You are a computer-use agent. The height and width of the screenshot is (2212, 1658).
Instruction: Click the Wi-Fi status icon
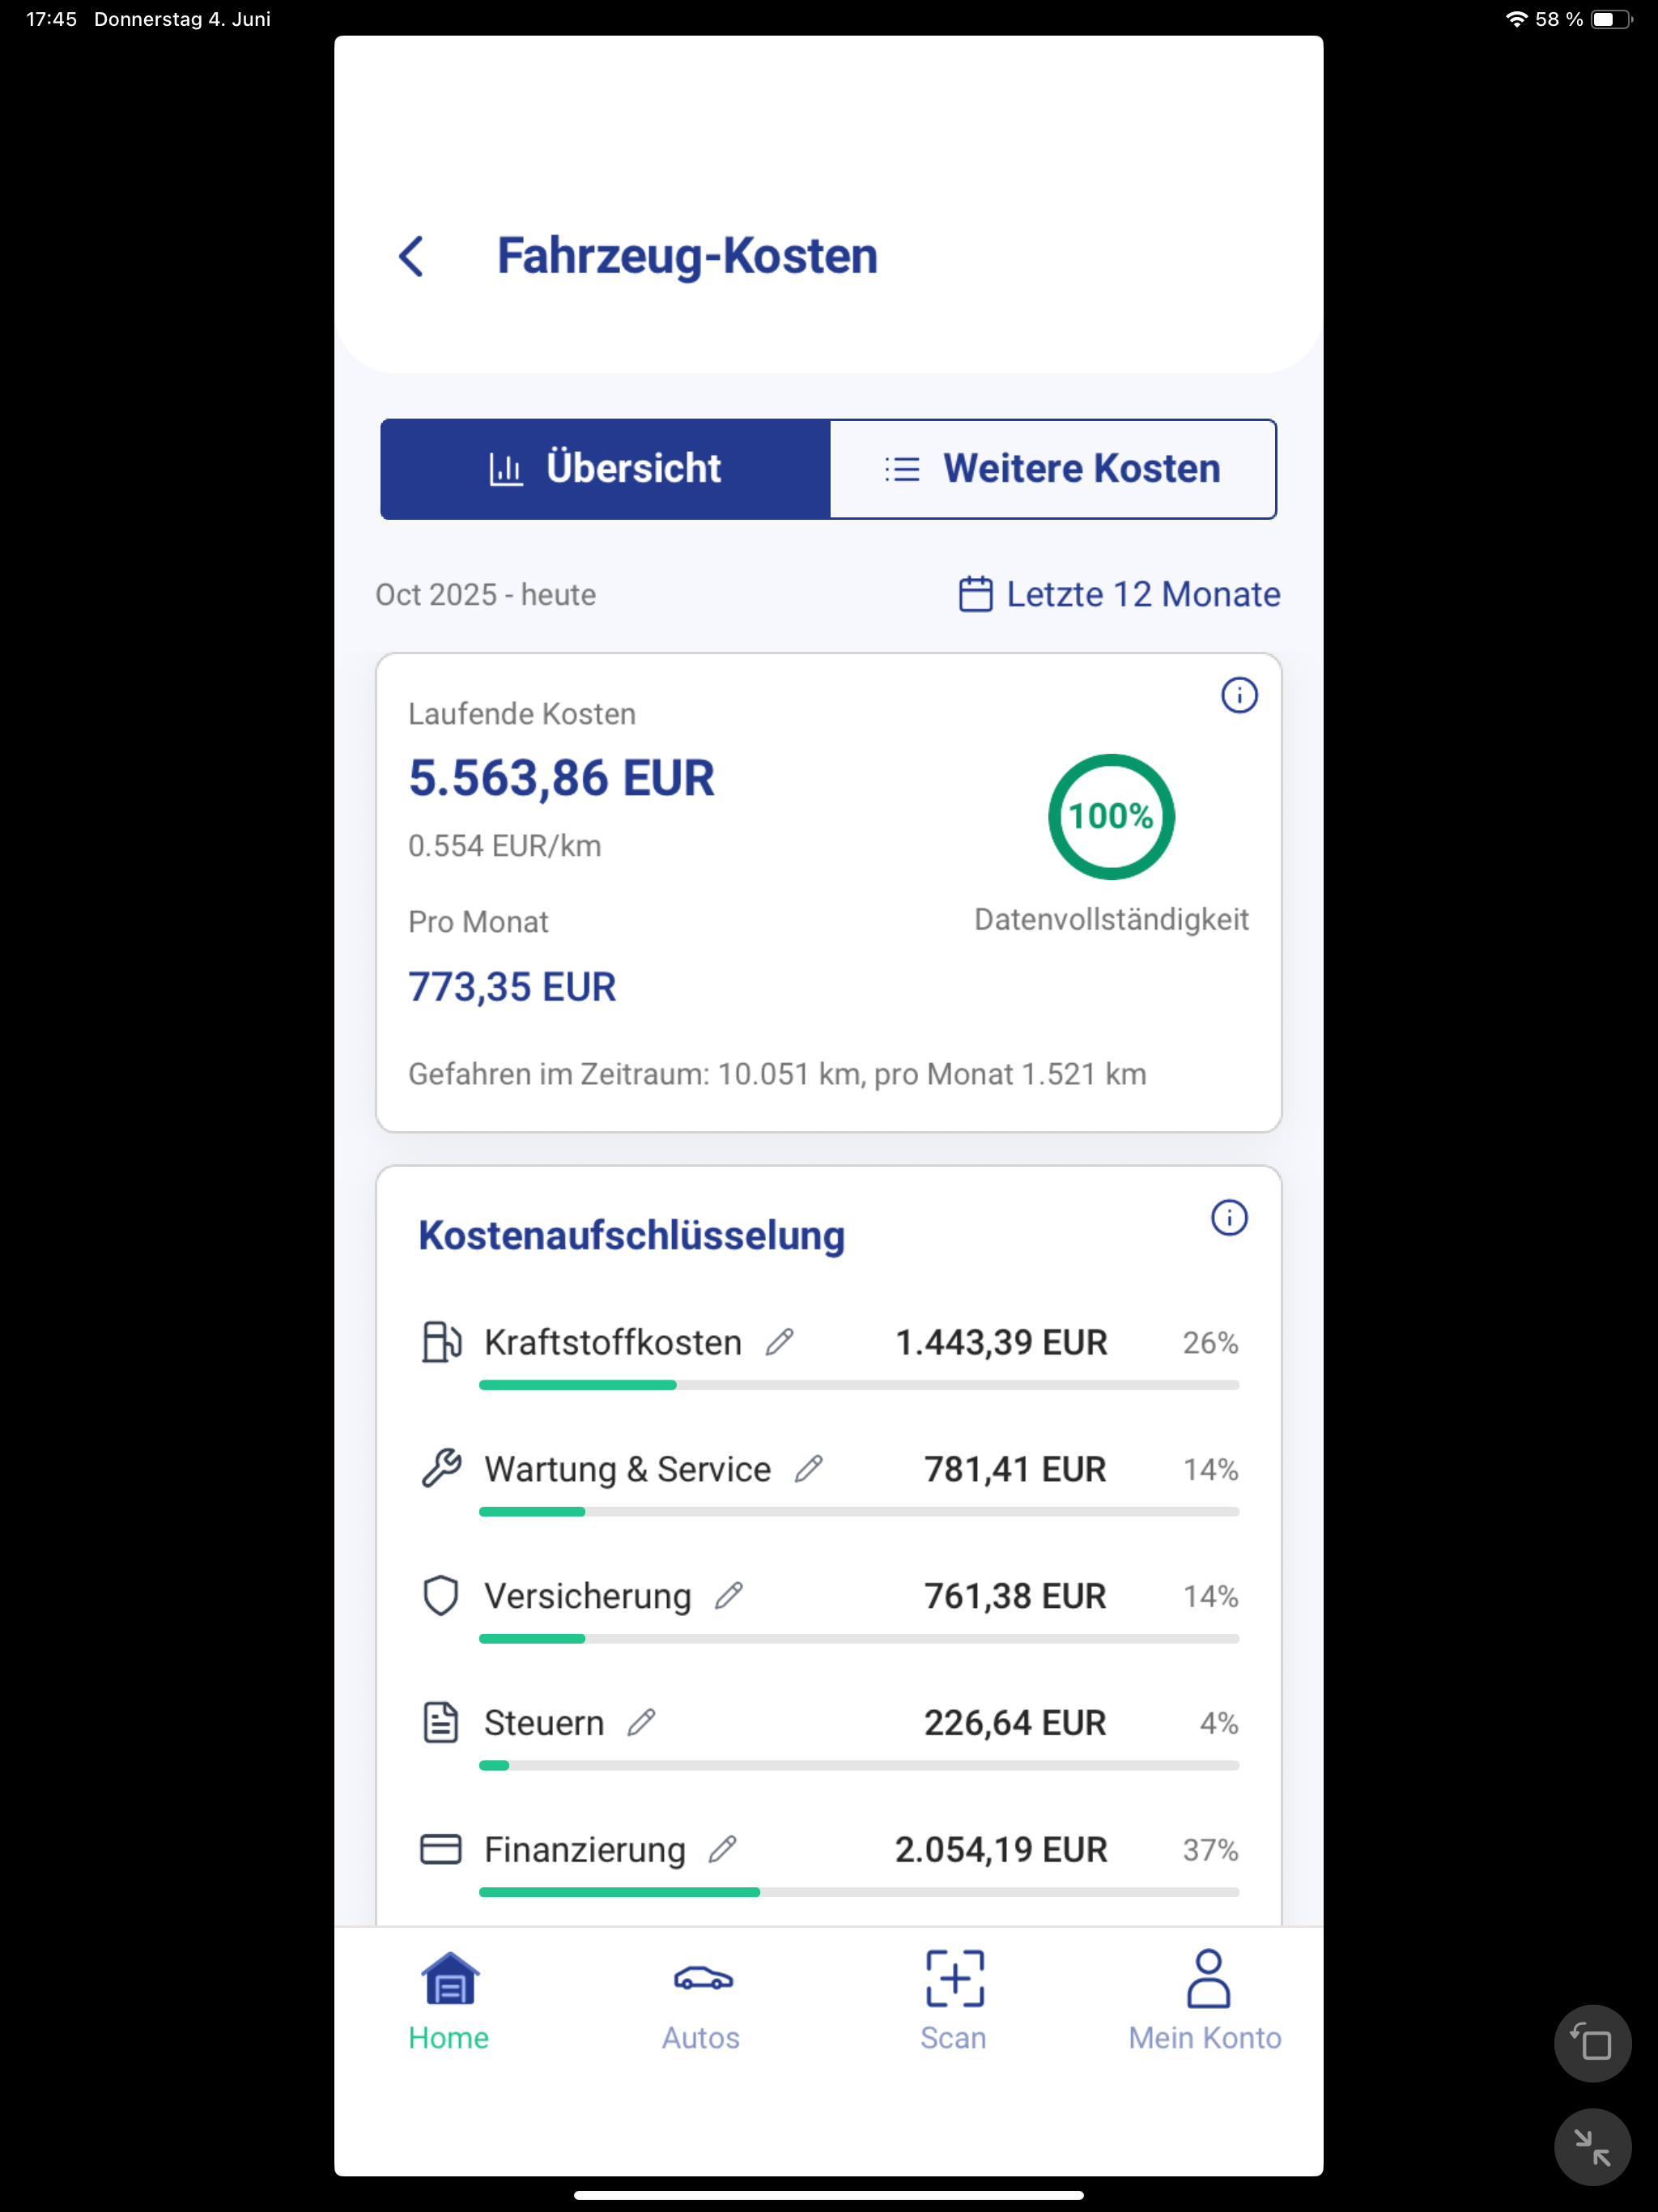1516,19
